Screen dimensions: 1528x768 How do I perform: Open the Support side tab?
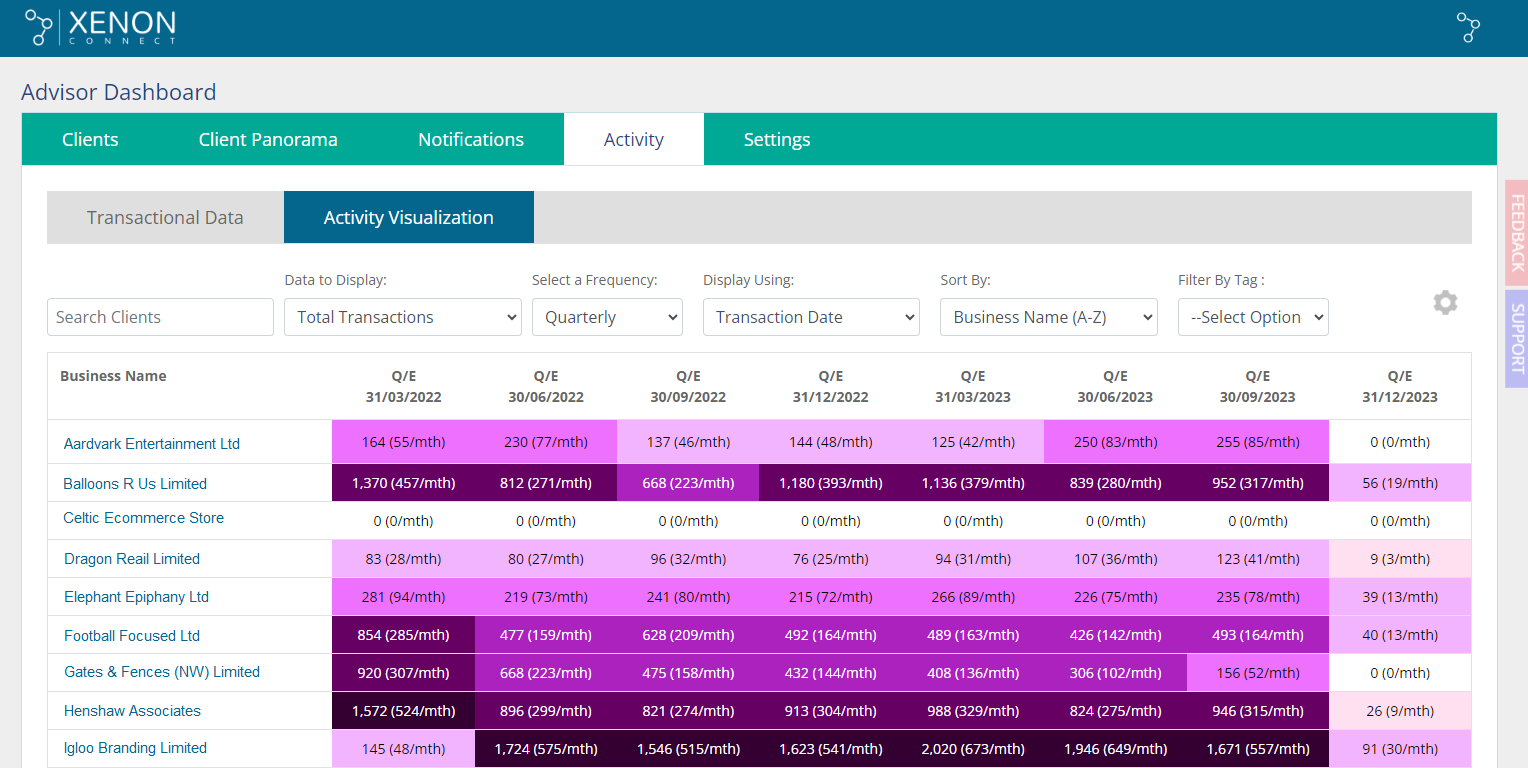1516,339
